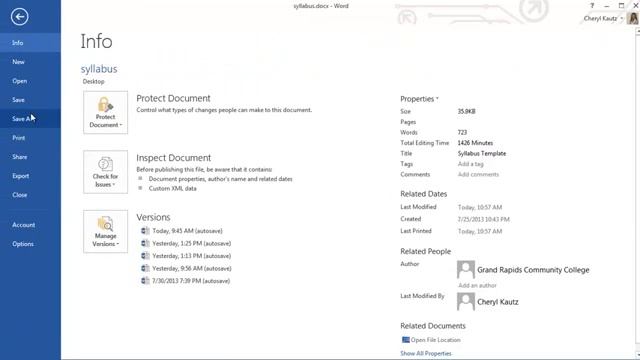Select Share in the backstage menu

pos(30,157)
